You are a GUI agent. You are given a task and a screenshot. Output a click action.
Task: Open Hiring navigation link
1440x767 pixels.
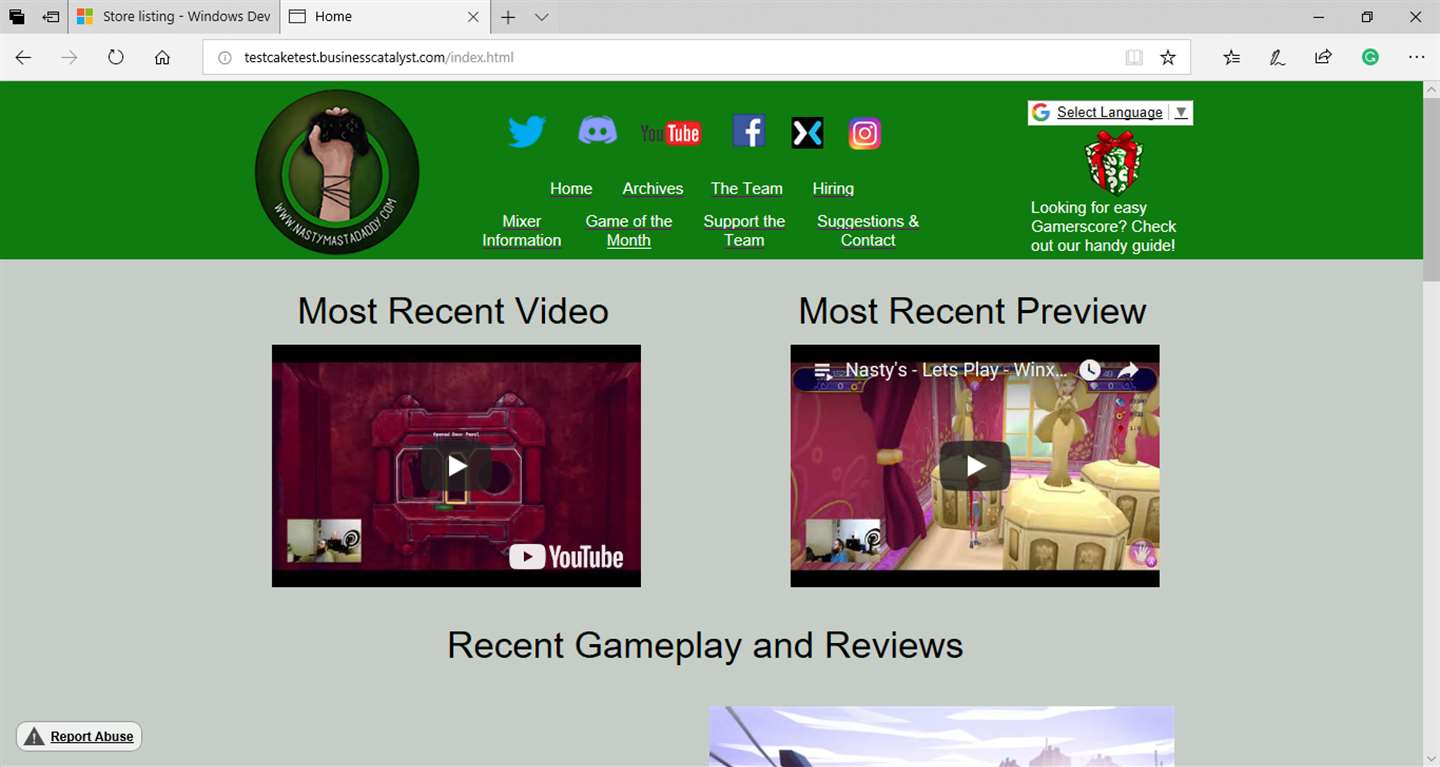(x=833, y=189)
